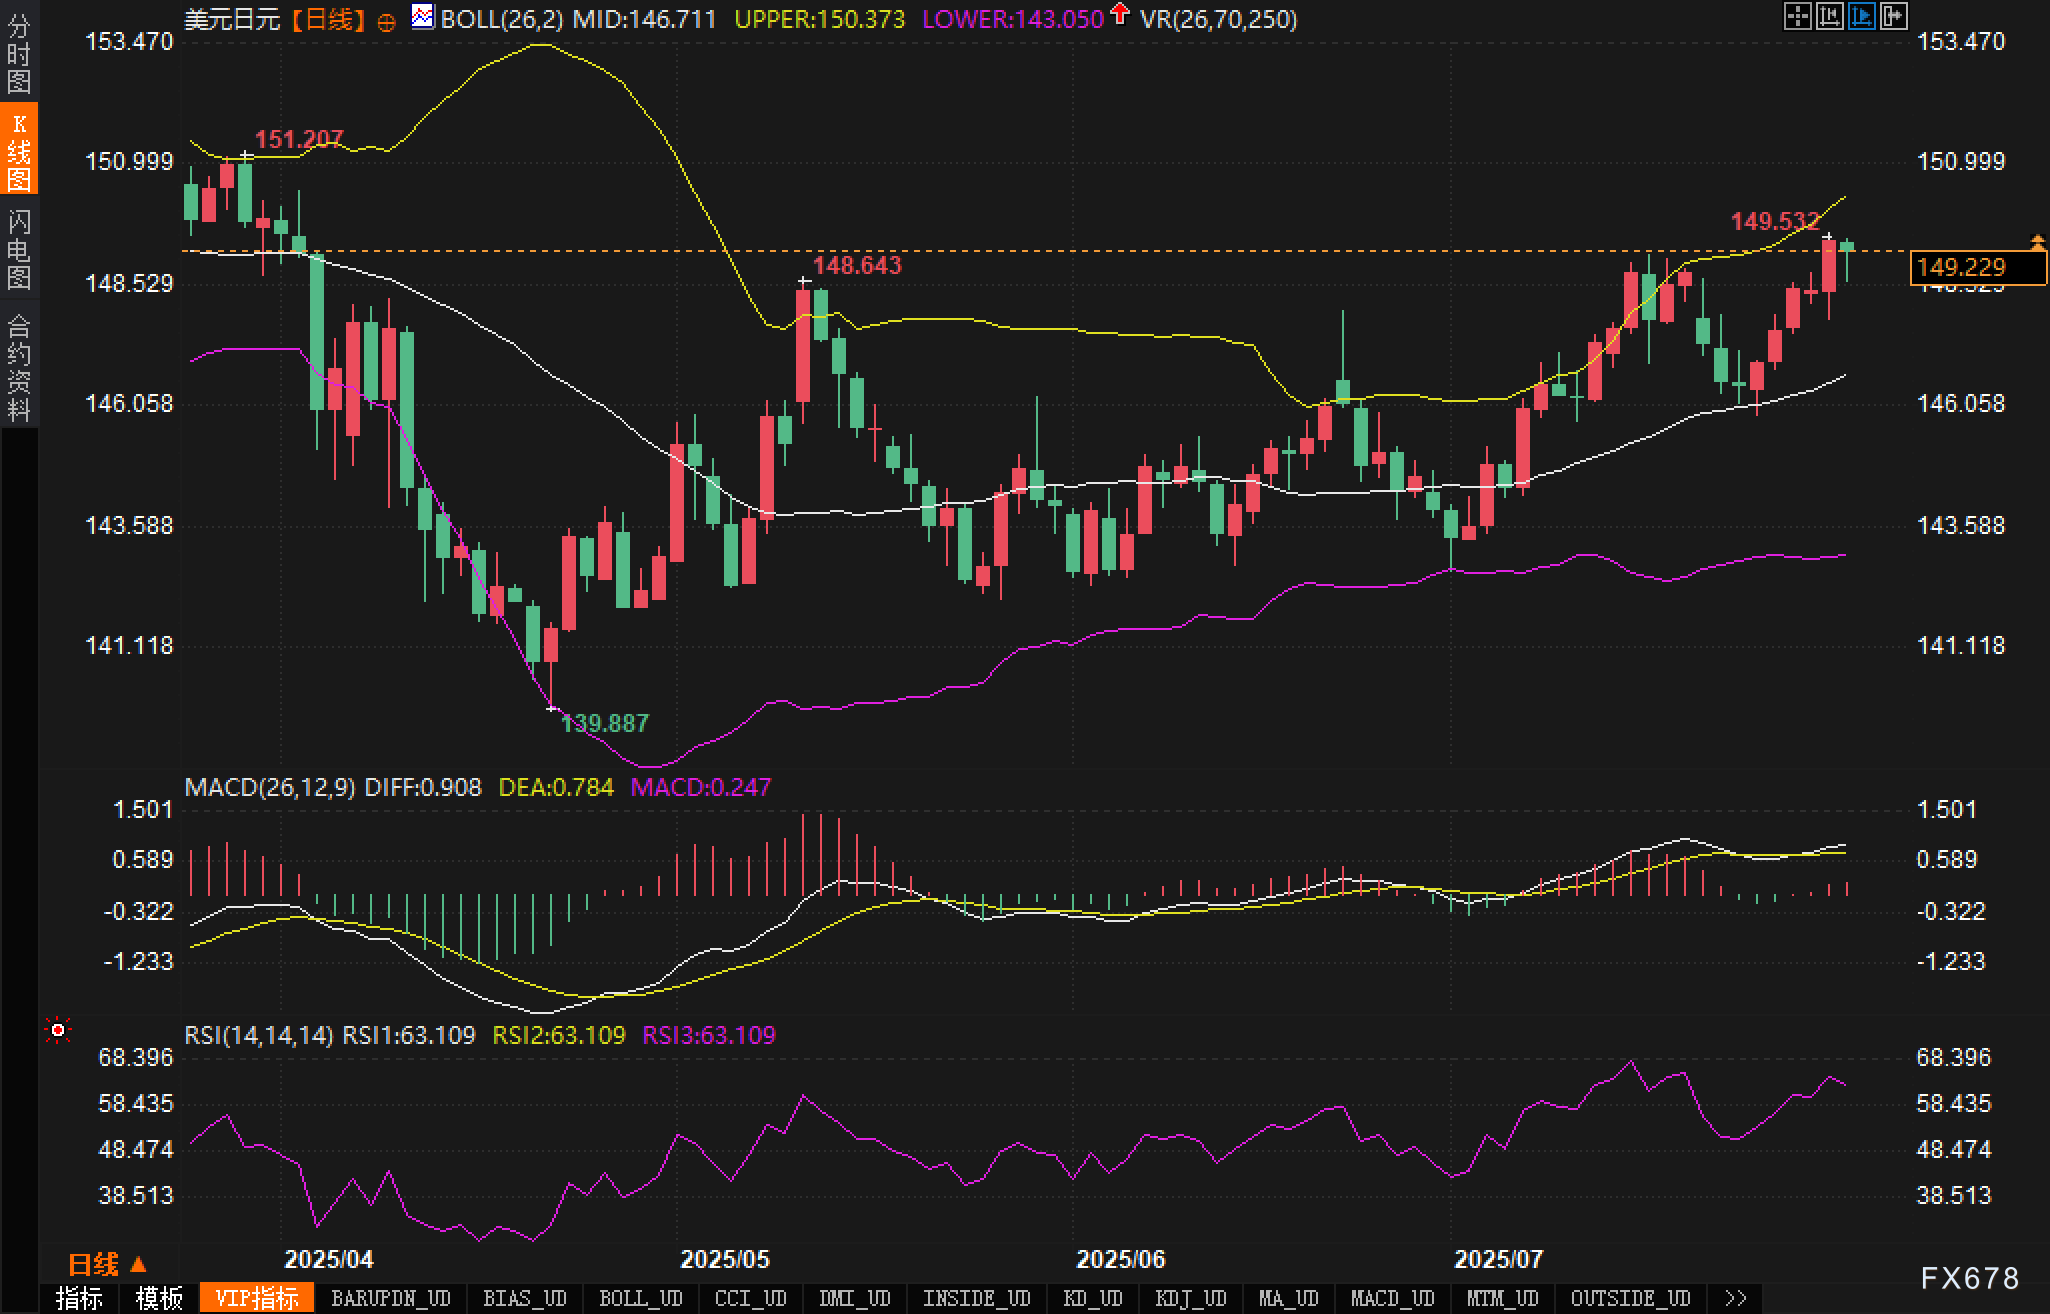Click the orange marker above price label
Image resolution: width=2050 pixels, height=1314 pixels.
coord(2037,241)
